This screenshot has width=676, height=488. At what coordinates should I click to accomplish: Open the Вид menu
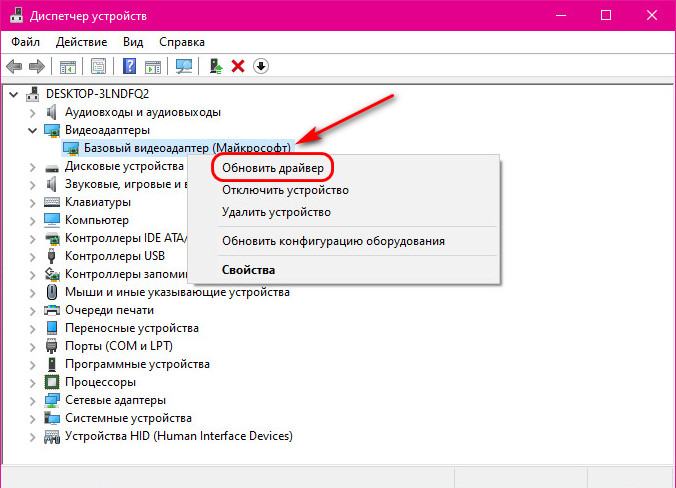pos(133,42)
